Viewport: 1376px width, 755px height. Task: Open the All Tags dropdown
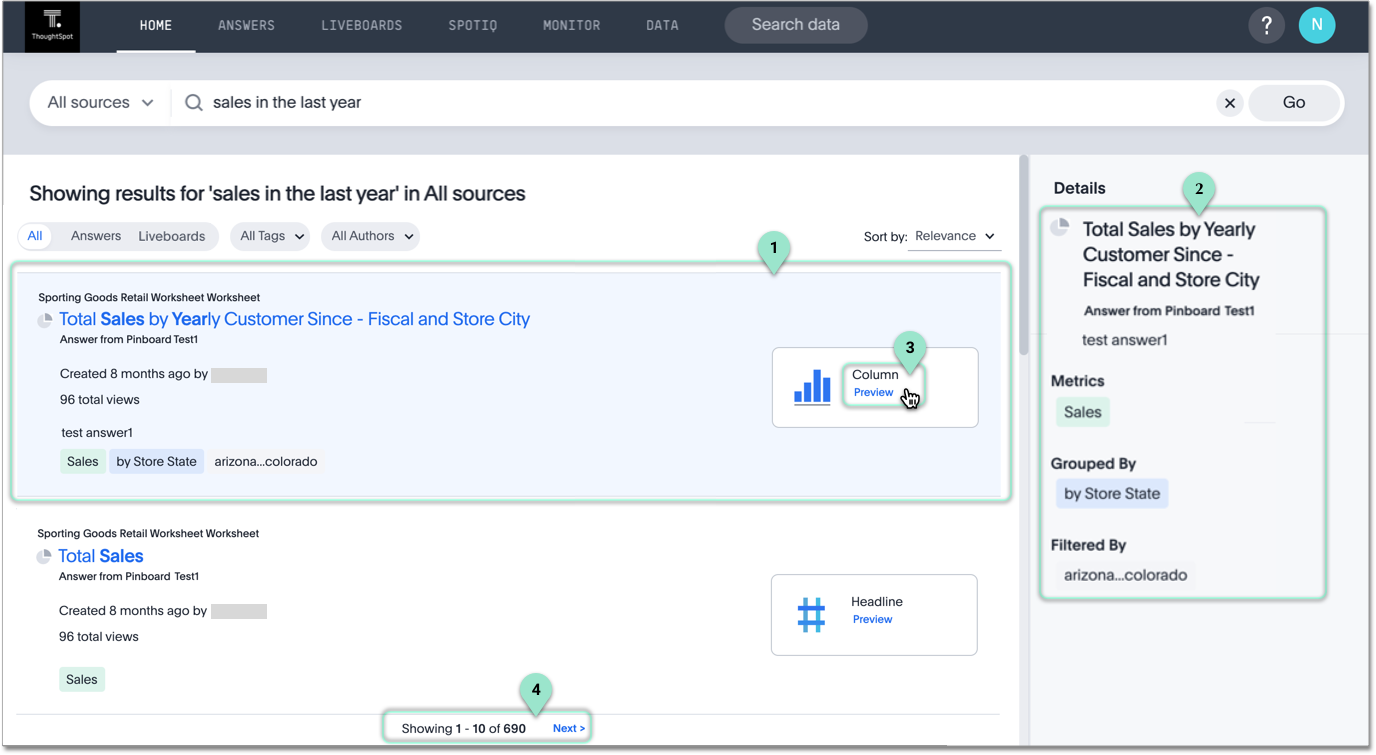click(x=271, y=236)
